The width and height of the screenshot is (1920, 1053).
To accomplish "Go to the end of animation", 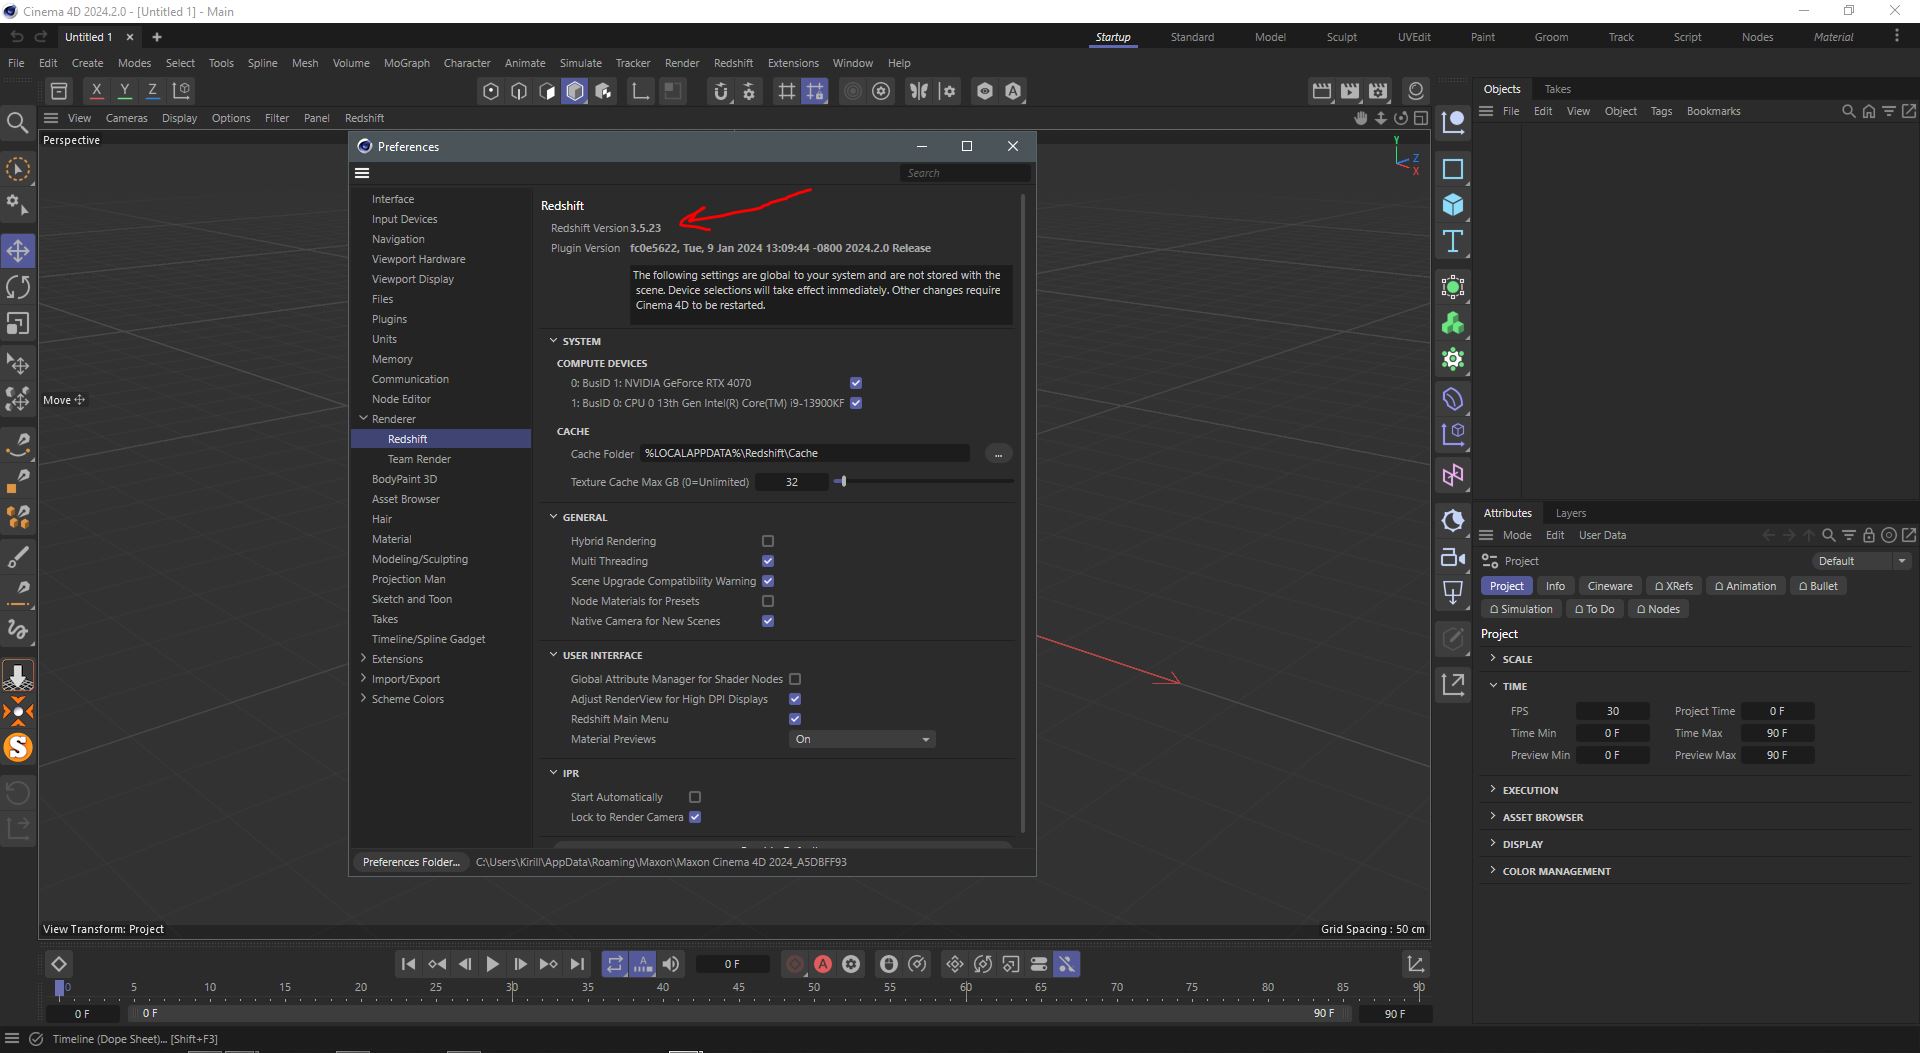I will (577, 964).
